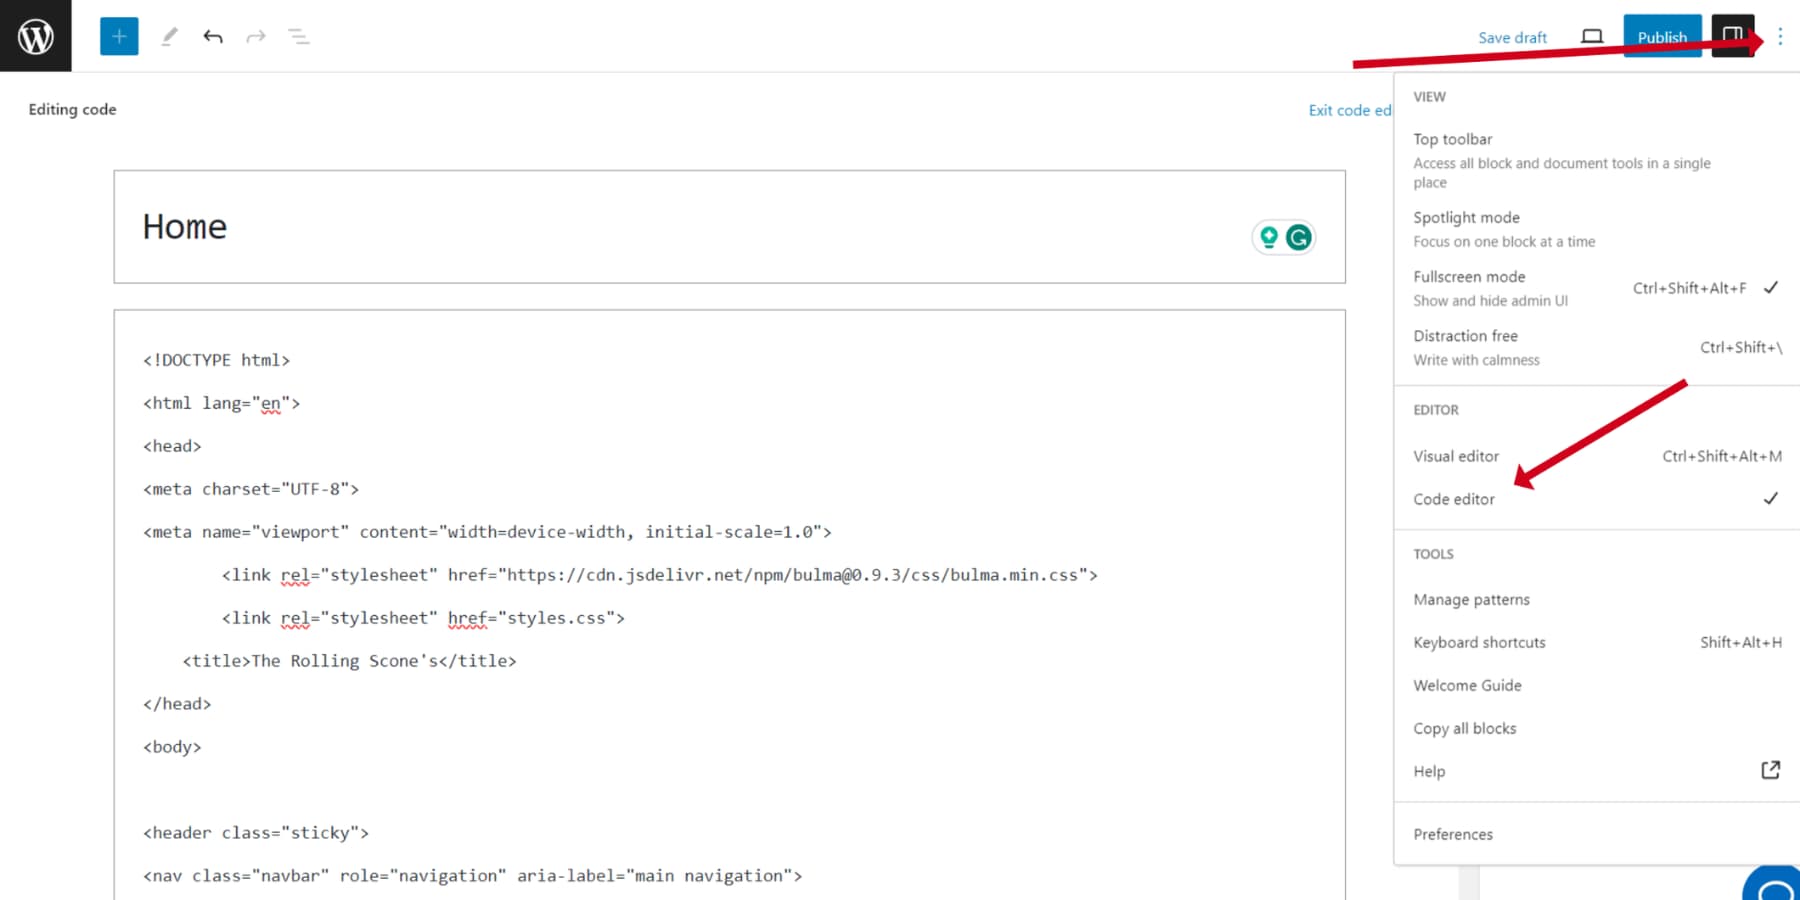Image resolution: width=1800 pixels, height=900 pixels.
Task: Click inside the Home title field
Action: click(x=400, y=227)
